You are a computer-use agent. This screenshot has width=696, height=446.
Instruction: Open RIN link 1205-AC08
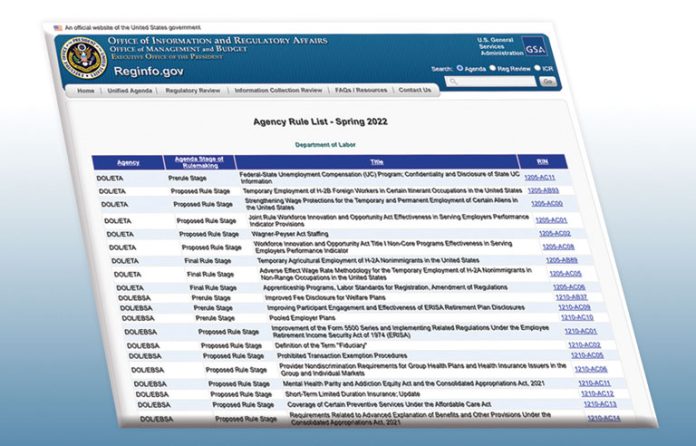tap(558, 247)
